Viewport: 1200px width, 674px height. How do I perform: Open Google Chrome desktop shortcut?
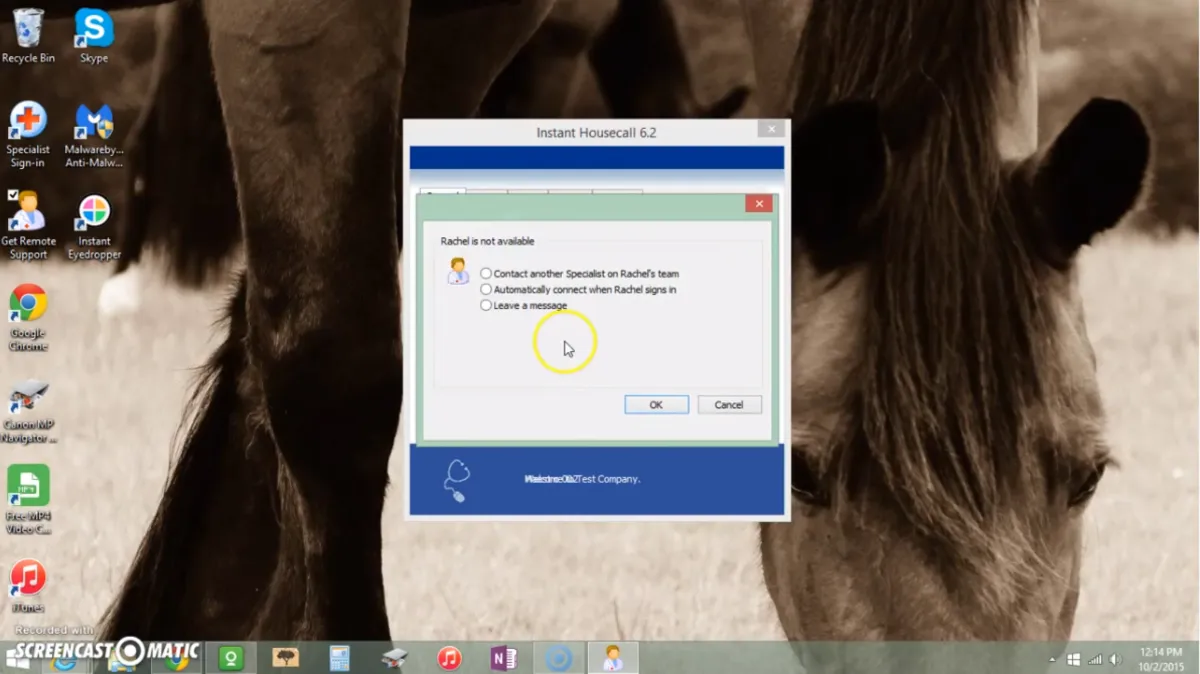point(28,317)
